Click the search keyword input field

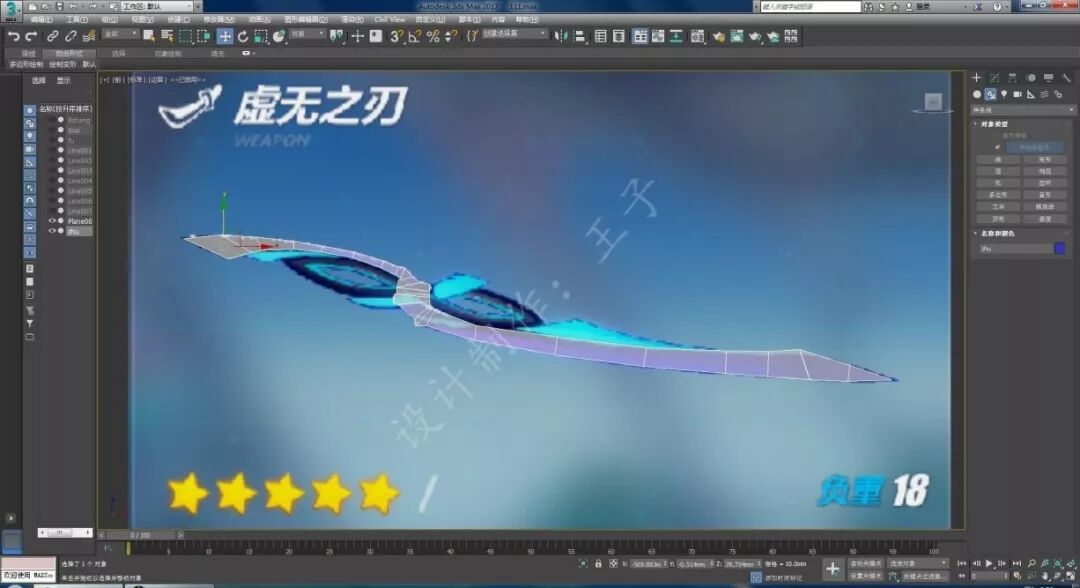click(810, 6)
